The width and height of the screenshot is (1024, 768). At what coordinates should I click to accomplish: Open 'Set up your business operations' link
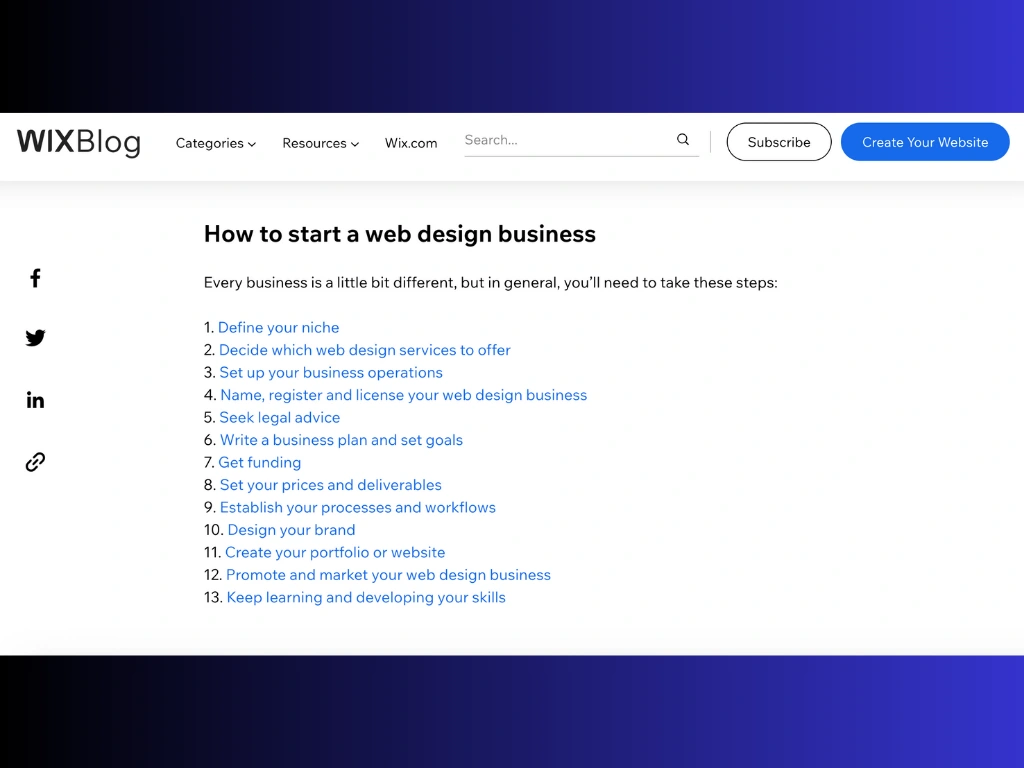(x=330, y=372)
